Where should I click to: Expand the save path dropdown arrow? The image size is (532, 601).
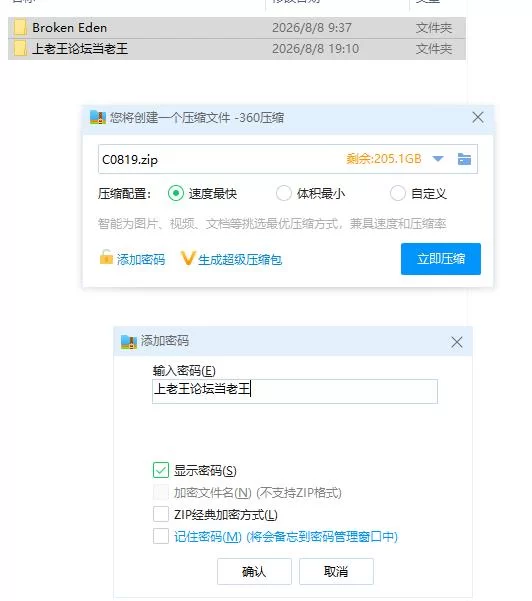coord(438,159)
